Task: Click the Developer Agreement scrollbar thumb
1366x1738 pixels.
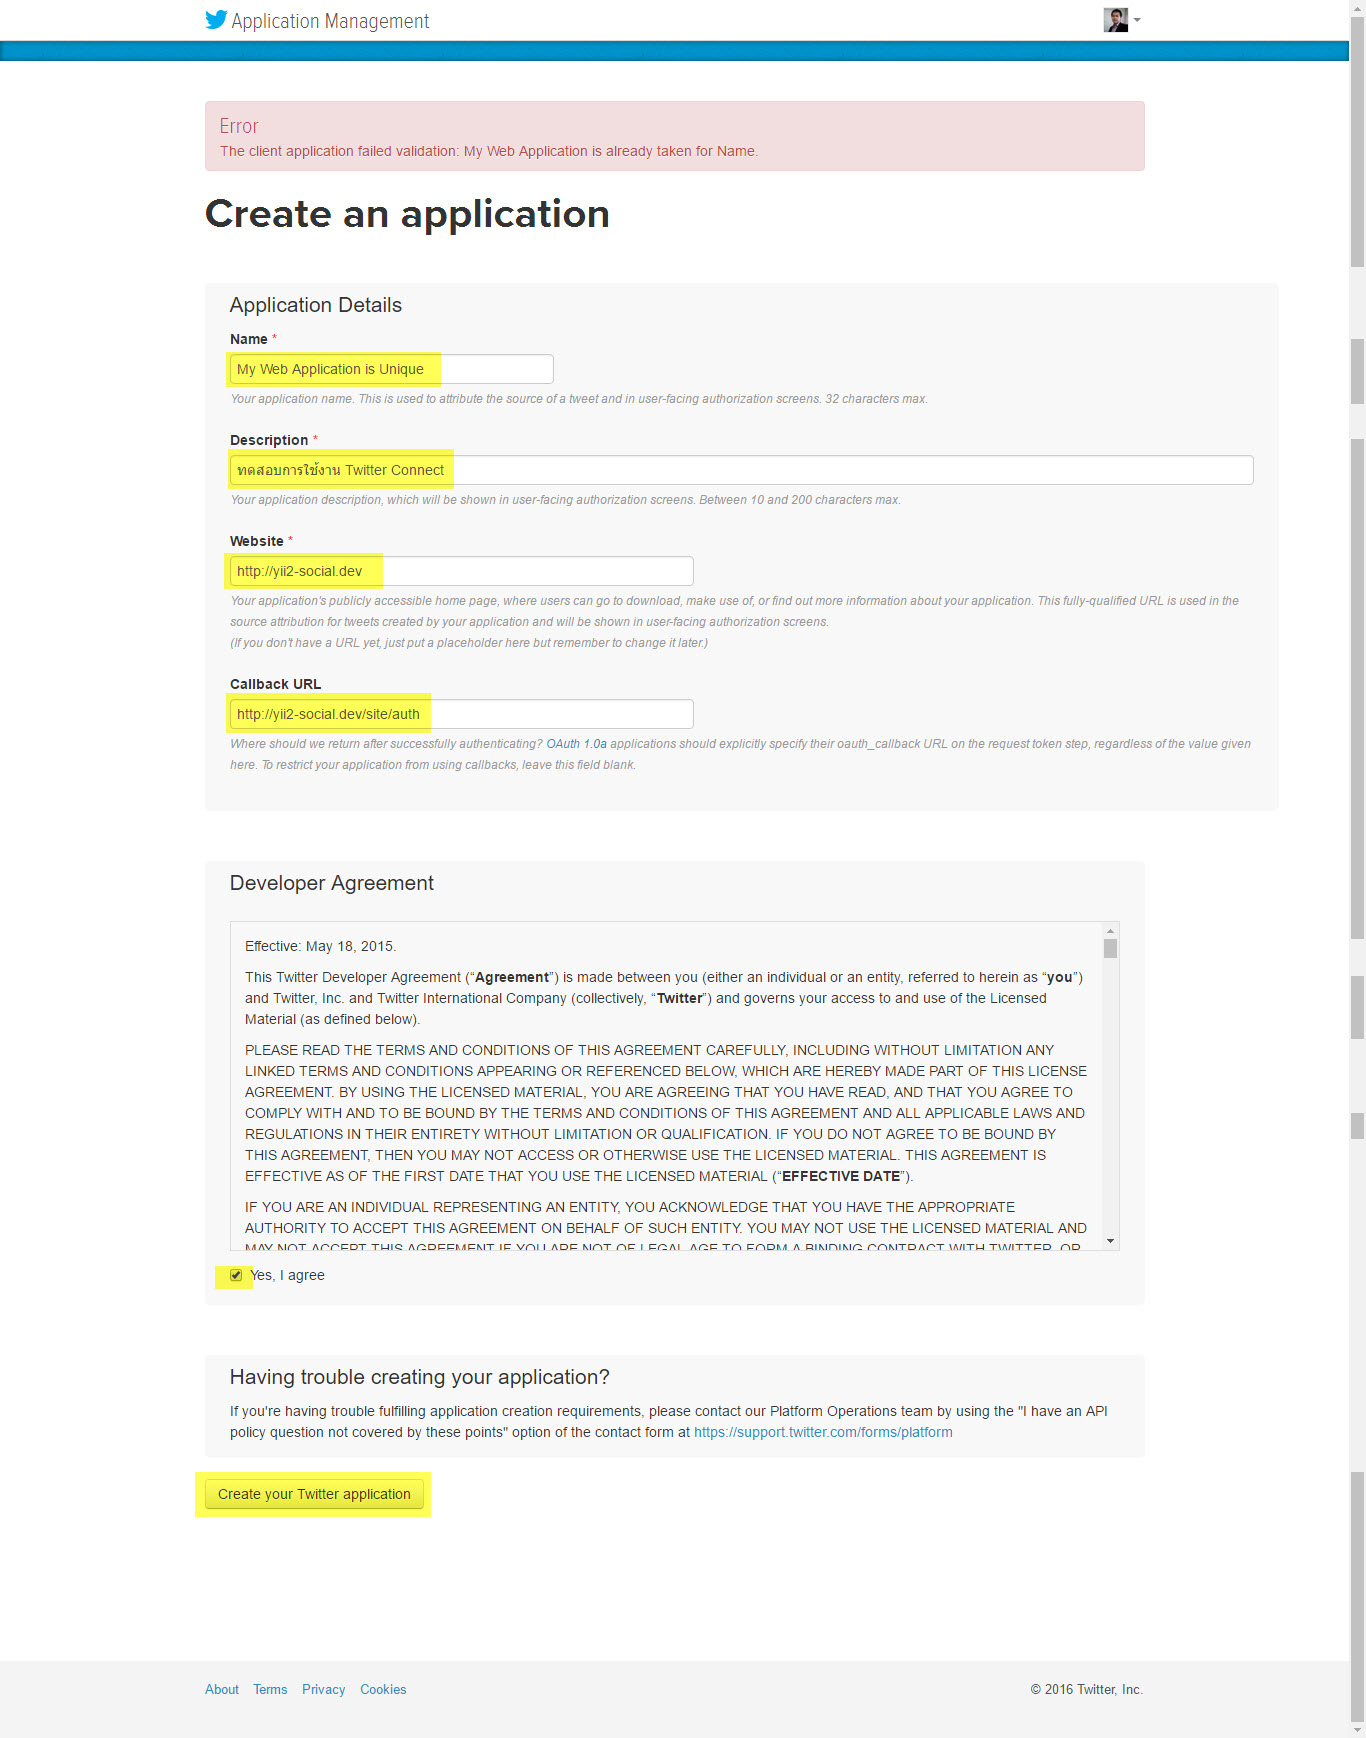Action: click(1110, 948)
